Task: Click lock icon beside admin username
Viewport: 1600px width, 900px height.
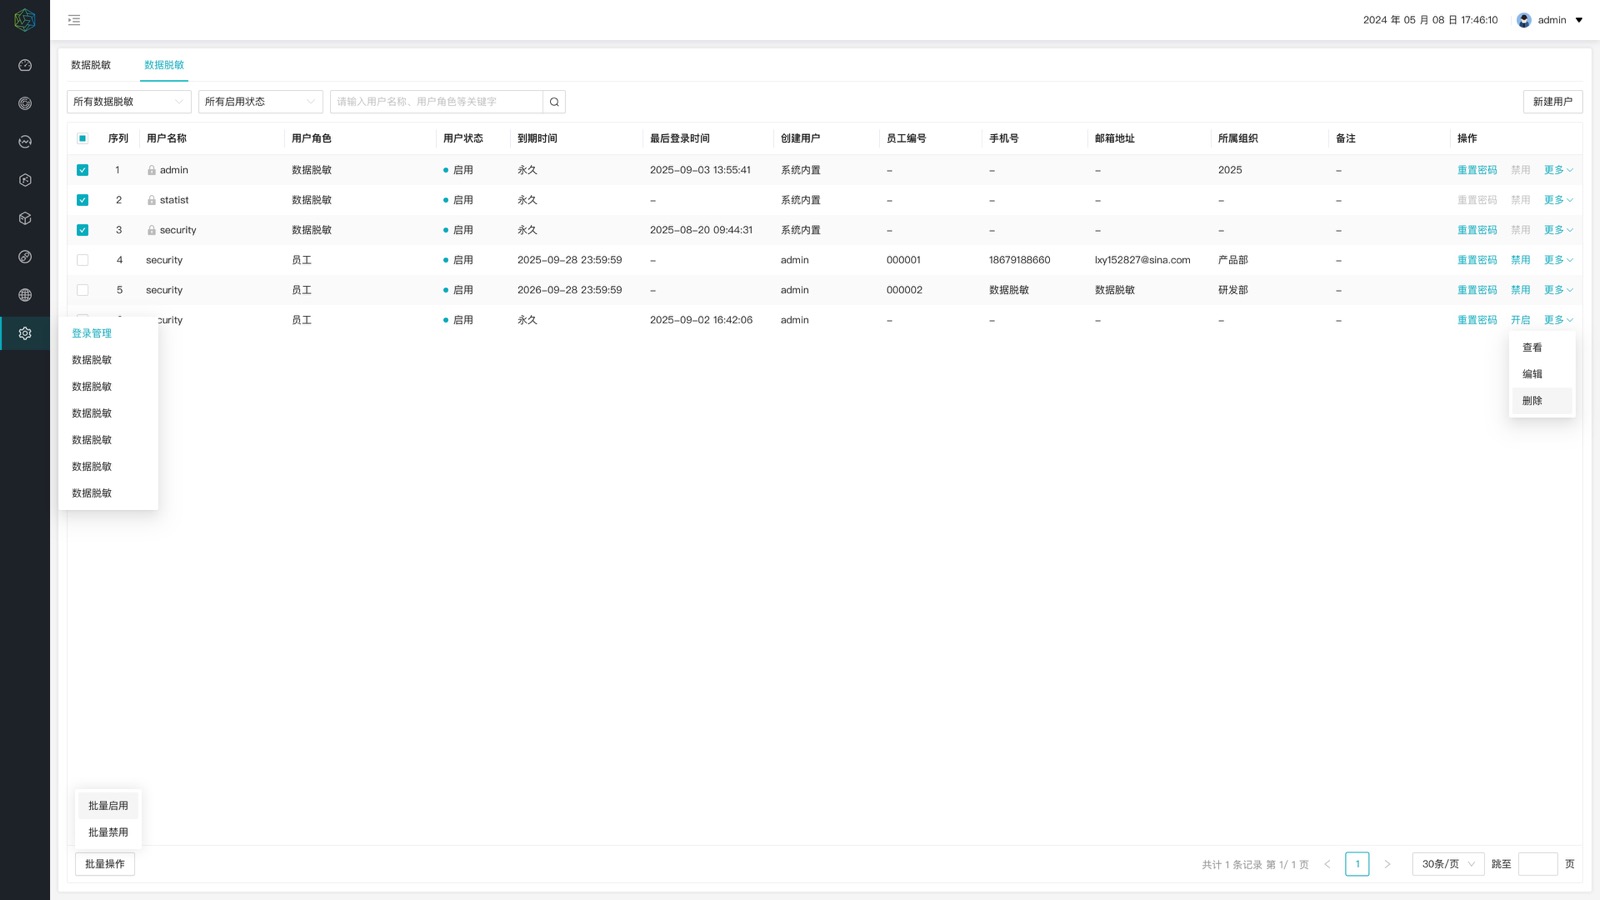Action: (151, 170)
